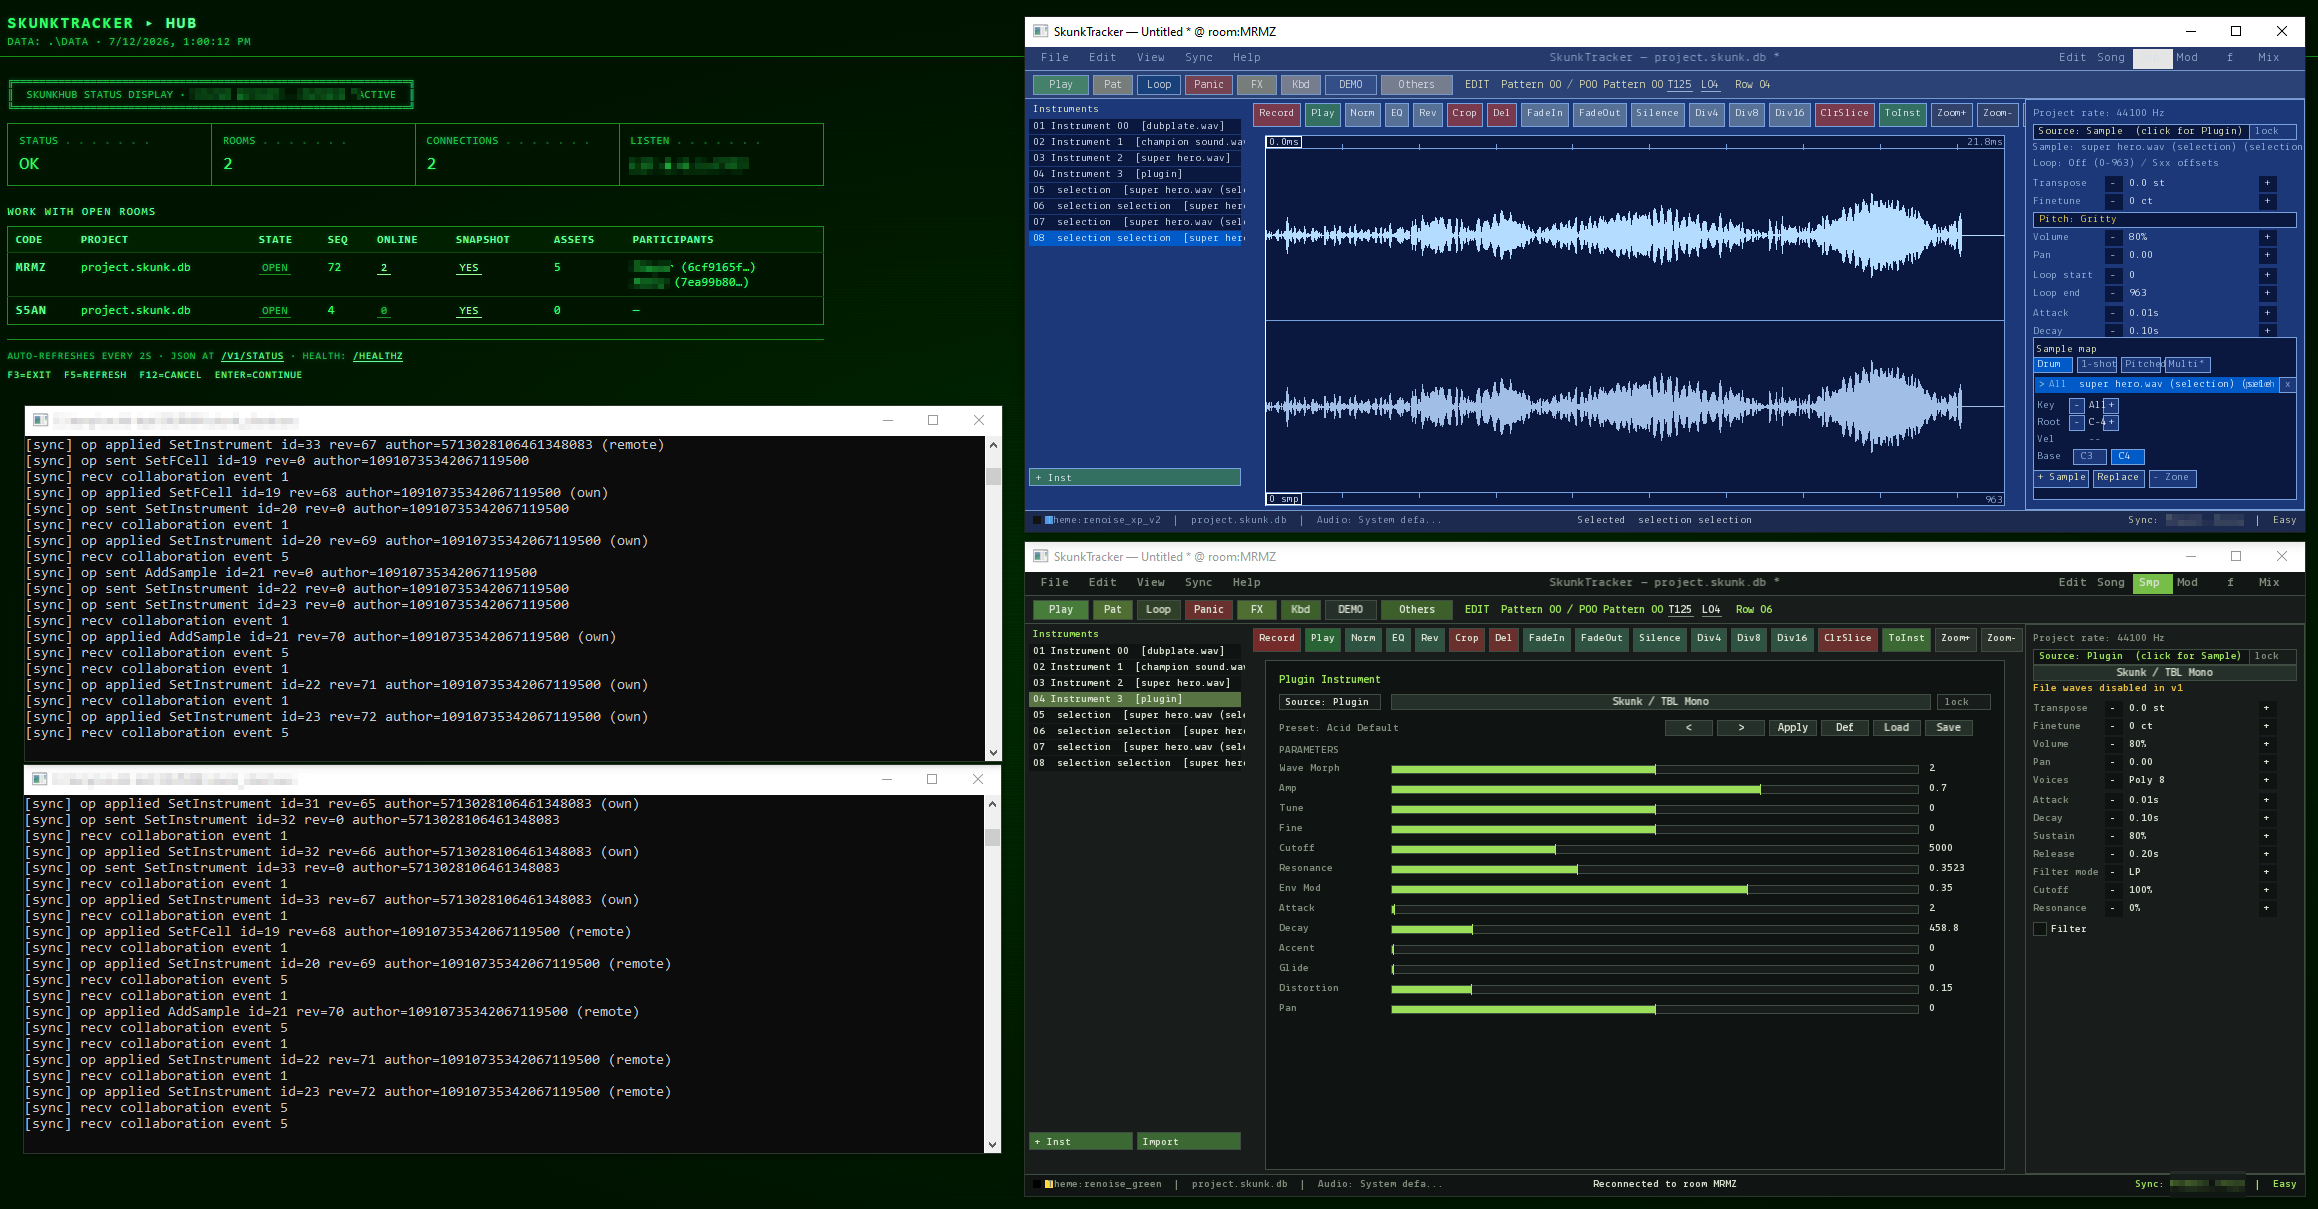The image size is (2318, 1209).
Task: Toggle Kbd input in green tracker
Action: [1300, 610]
